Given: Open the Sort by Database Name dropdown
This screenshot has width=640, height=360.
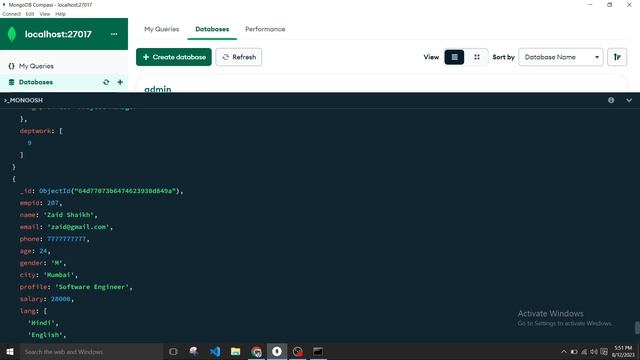Looking at the screenshot, I should click(561, 57).
